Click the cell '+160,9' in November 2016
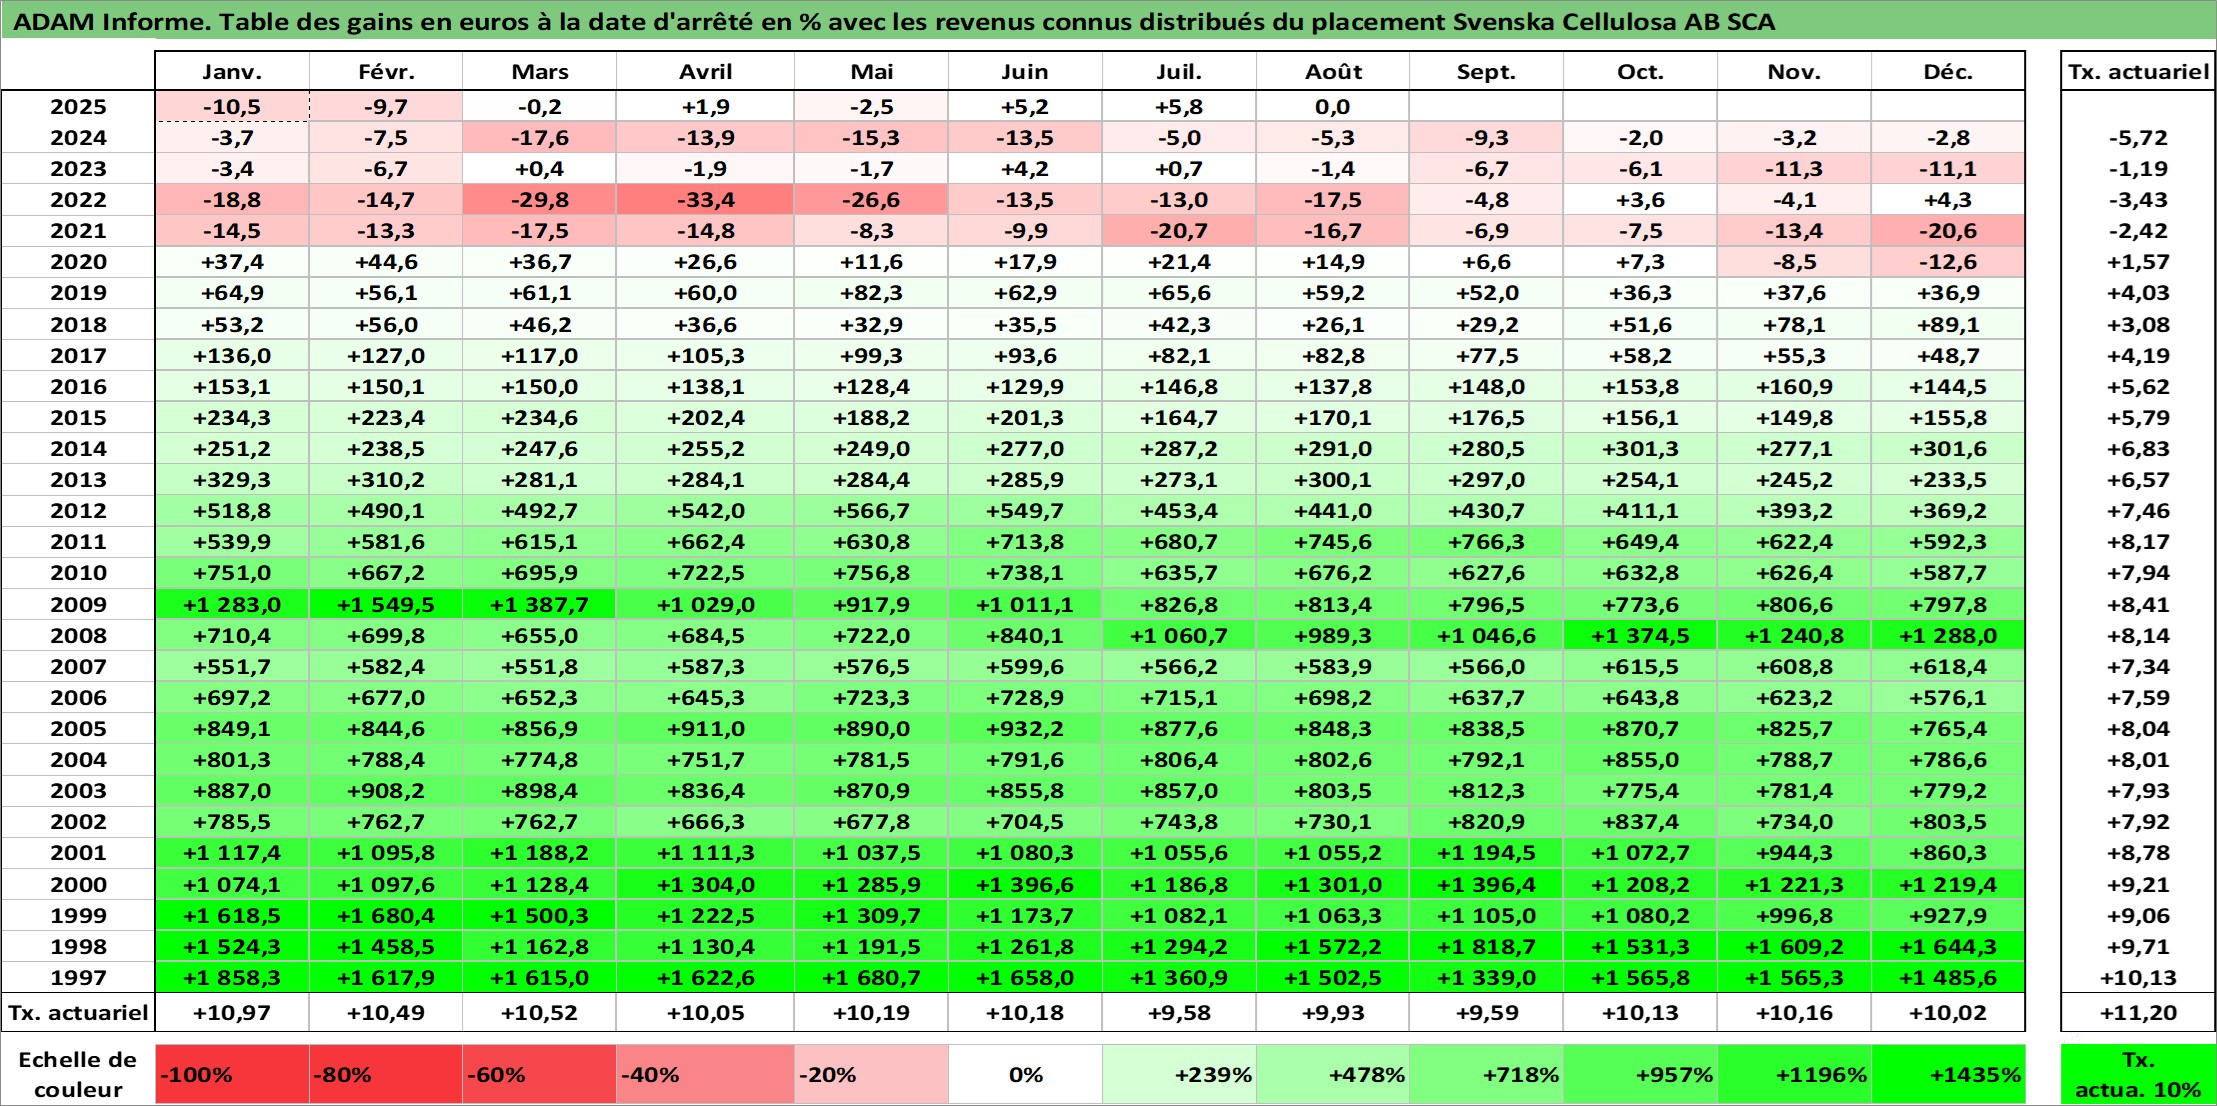Image resolution: width=2217 pixels, height=1106 pixels. coord(1794,386)
